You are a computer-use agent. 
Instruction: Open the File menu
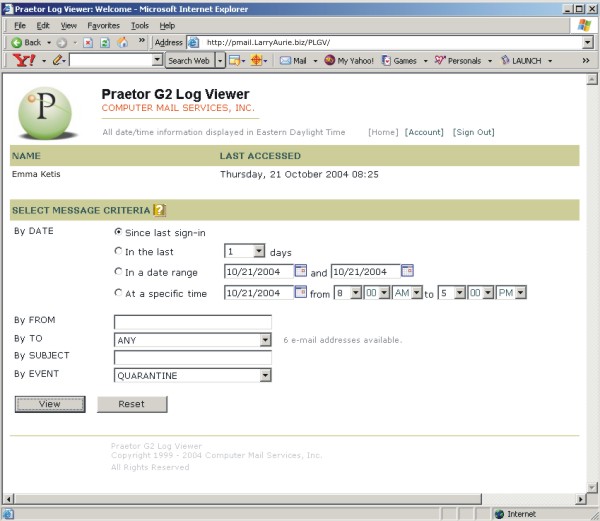click(x=20, y=26)
